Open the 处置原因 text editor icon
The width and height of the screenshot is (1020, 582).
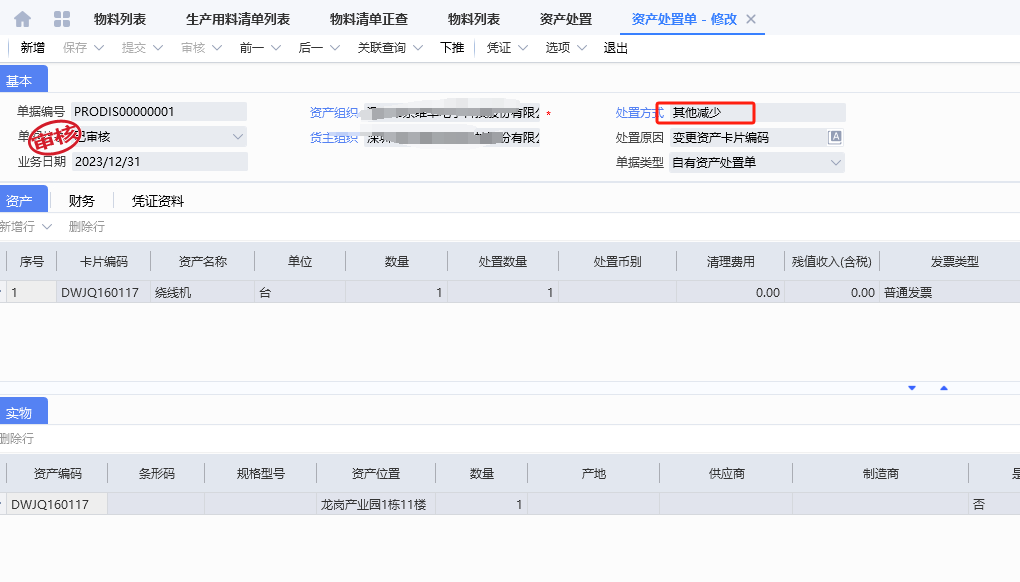(833, 137)
